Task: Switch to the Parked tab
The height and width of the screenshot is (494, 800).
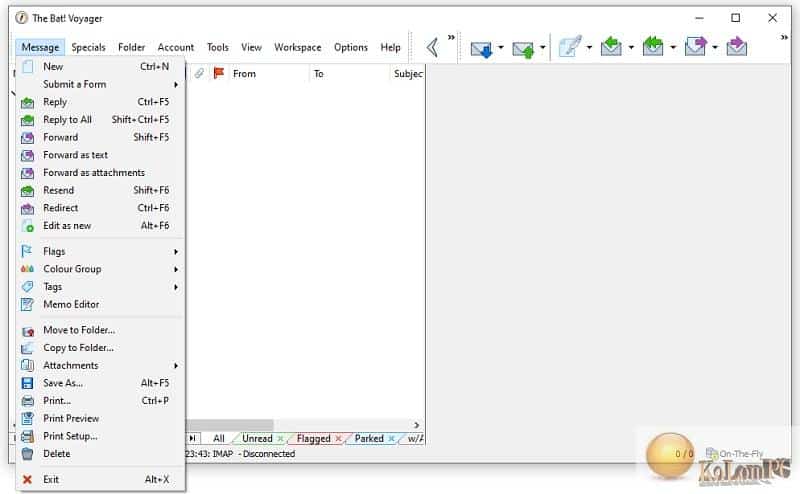Action: click(369, 438)
